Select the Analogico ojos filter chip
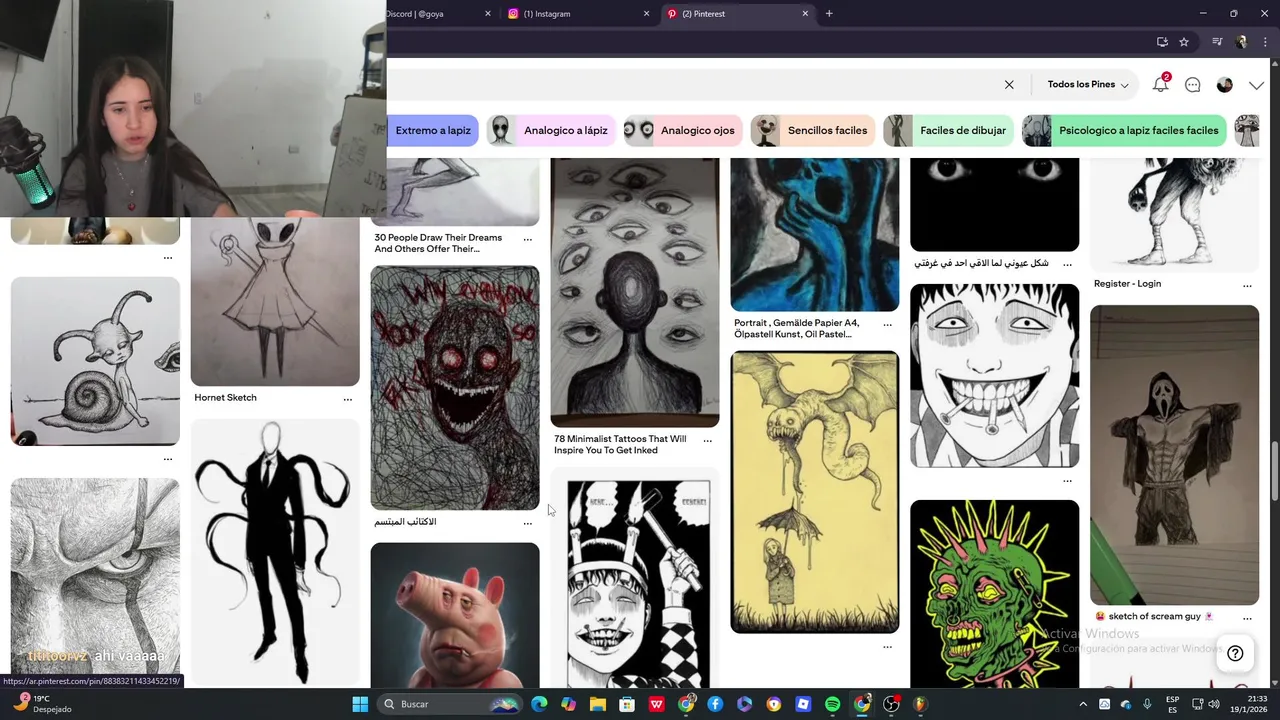 point(681,130)
